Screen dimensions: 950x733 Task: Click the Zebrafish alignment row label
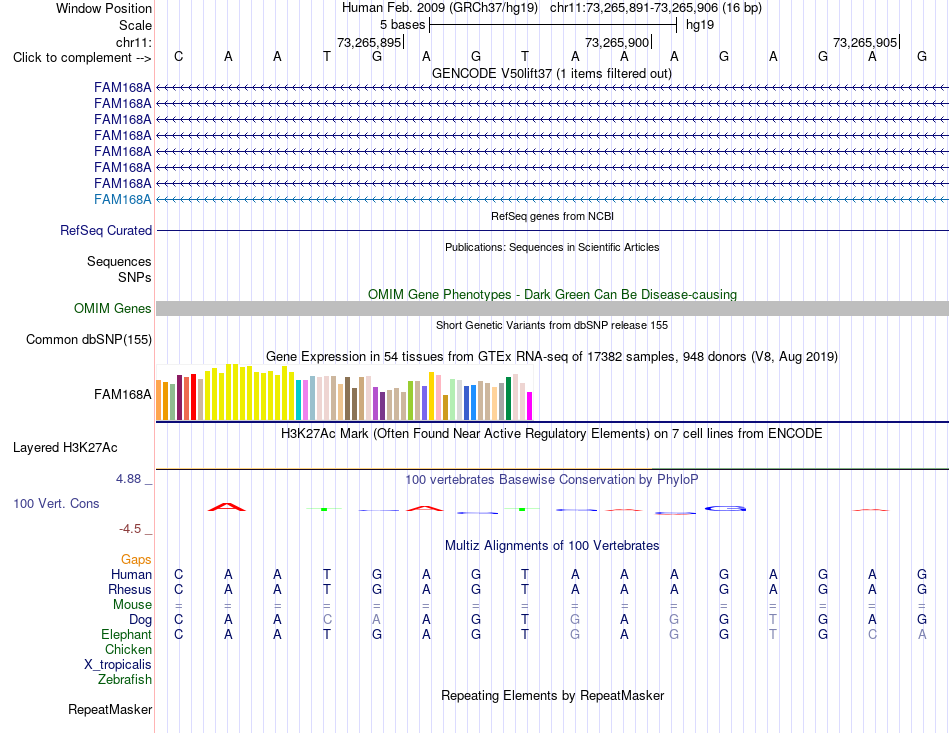point(125,680)
